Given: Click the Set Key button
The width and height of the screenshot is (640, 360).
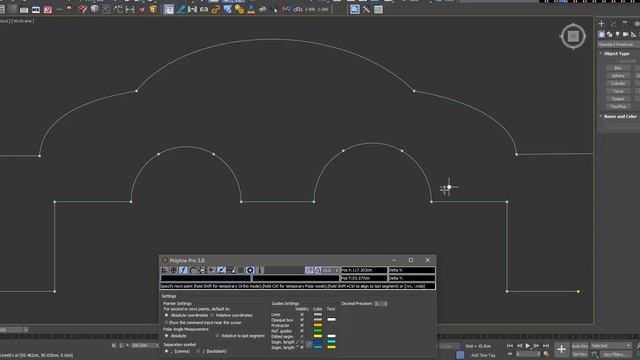Looking at the screenshot, I should pyautogui.click(x=580, y=354).
